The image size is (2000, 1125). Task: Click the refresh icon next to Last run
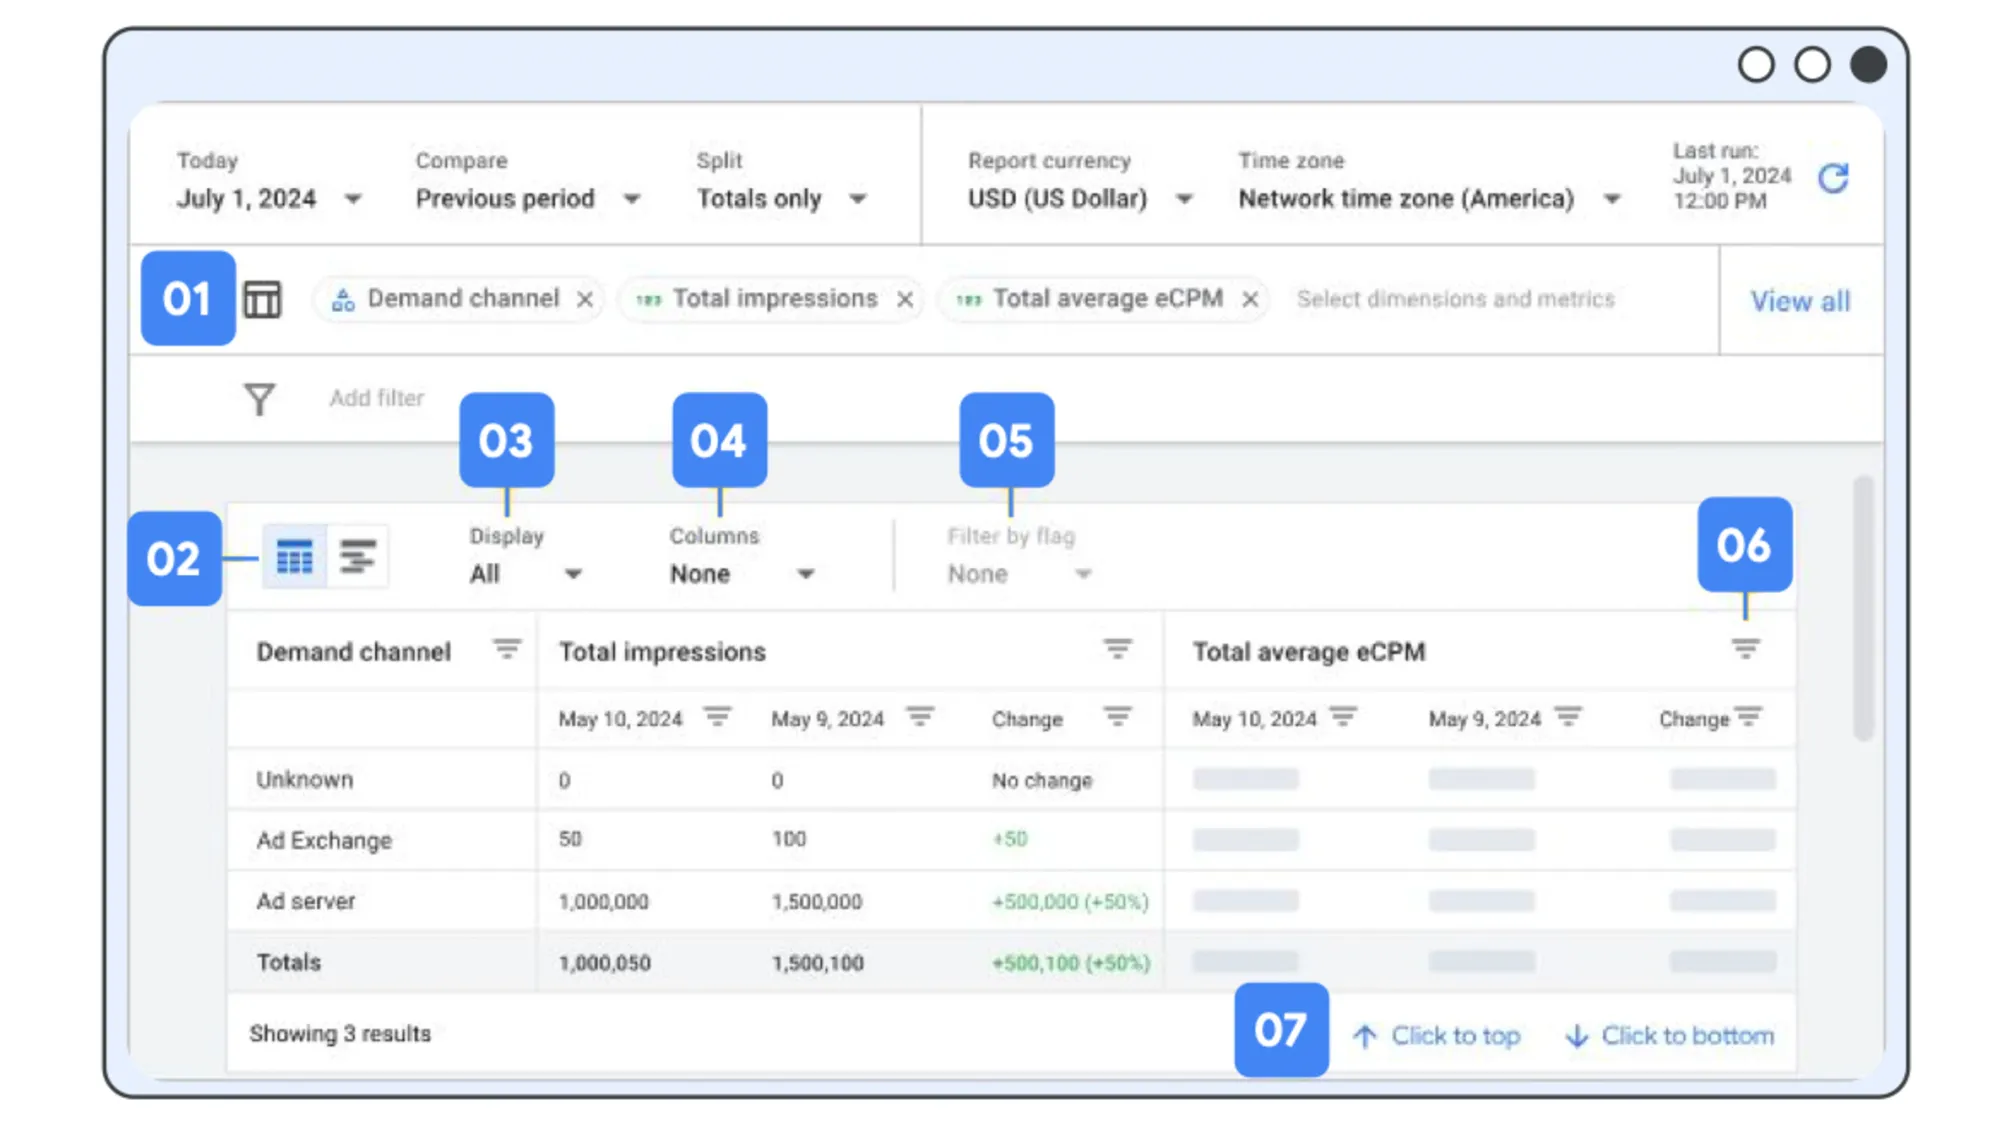tap(1836, 180)
